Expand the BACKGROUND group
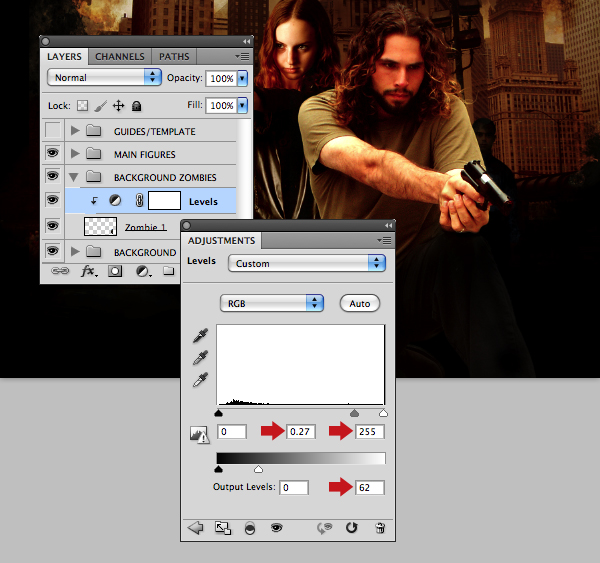 point(75,252)
